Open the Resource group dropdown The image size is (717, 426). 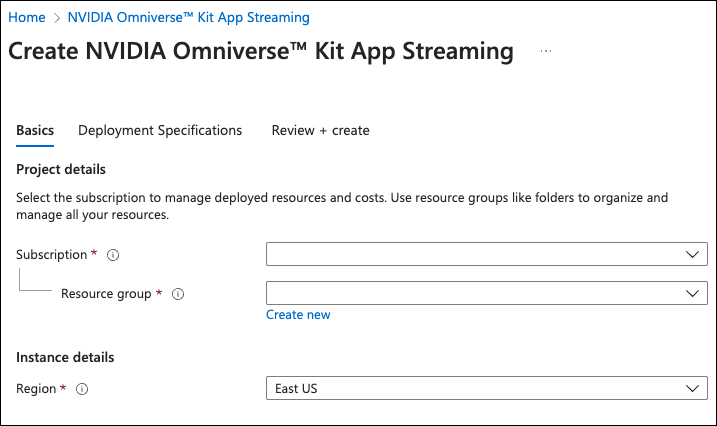click(487, 293)
